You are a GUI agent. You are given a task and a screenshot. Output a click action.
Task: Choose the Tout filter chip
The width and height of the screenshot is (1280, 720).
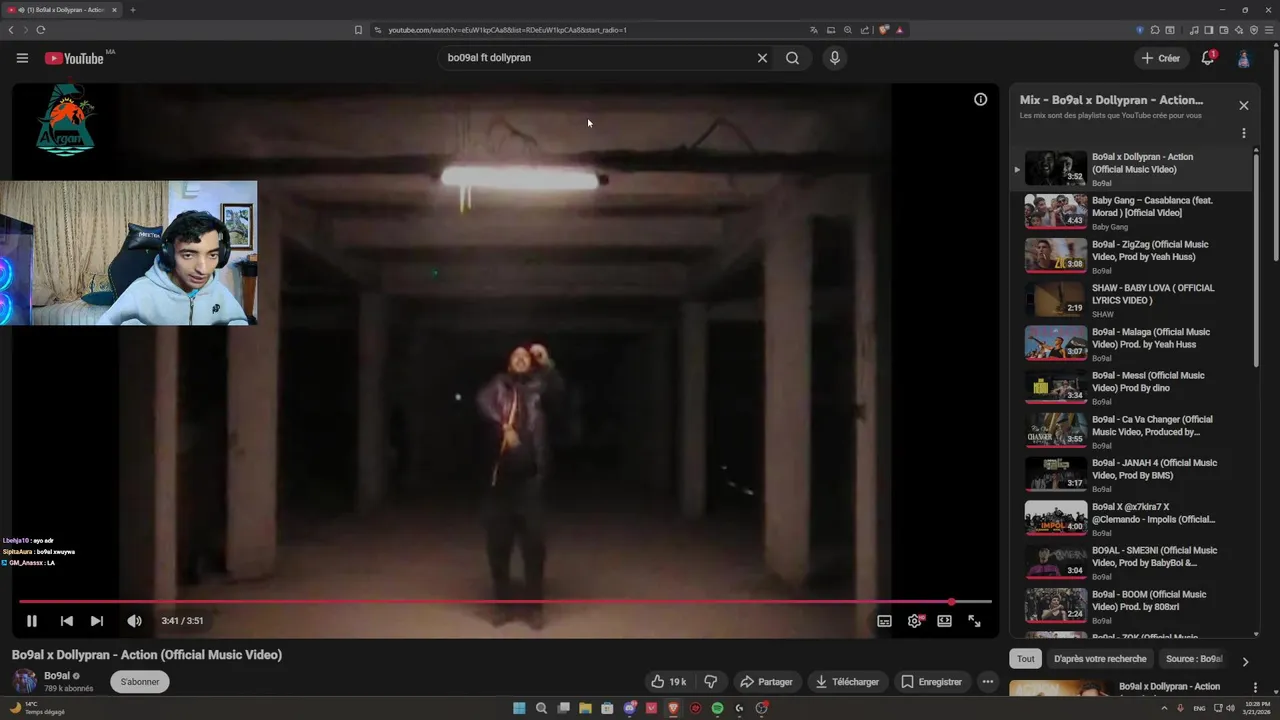(1026, 659)
